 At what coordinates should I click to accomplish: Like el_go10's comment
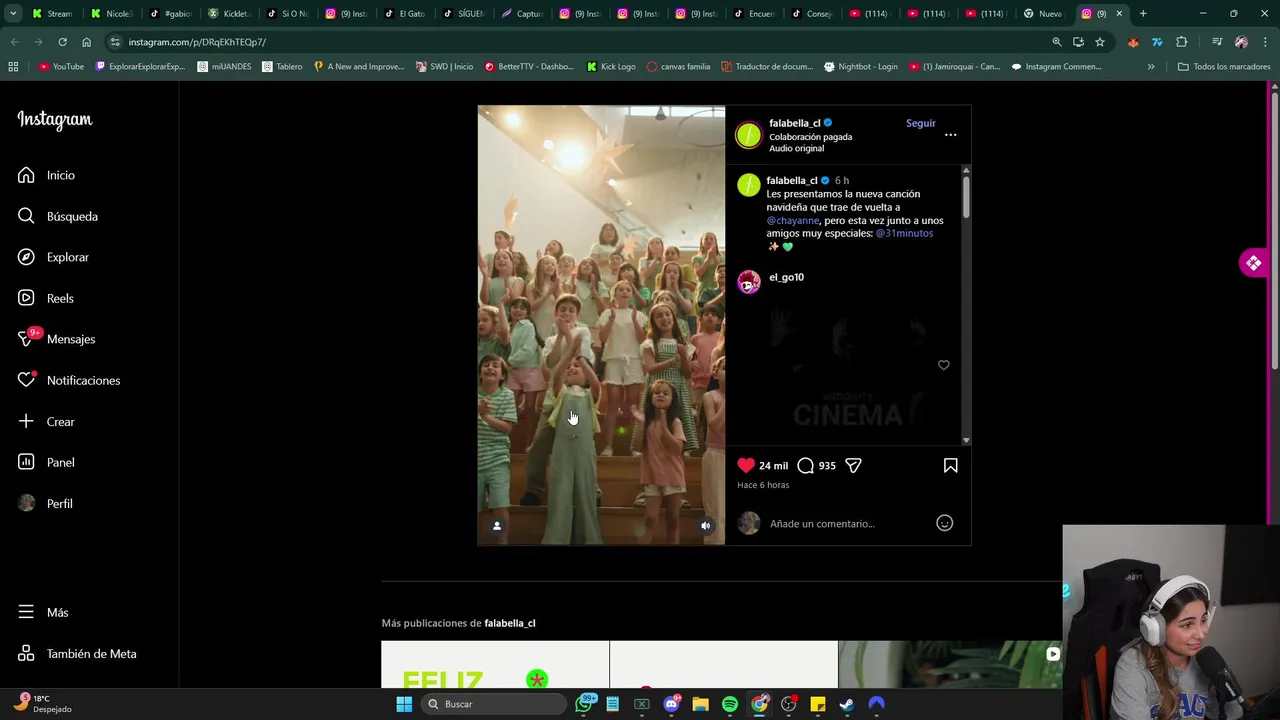[943, 365]
